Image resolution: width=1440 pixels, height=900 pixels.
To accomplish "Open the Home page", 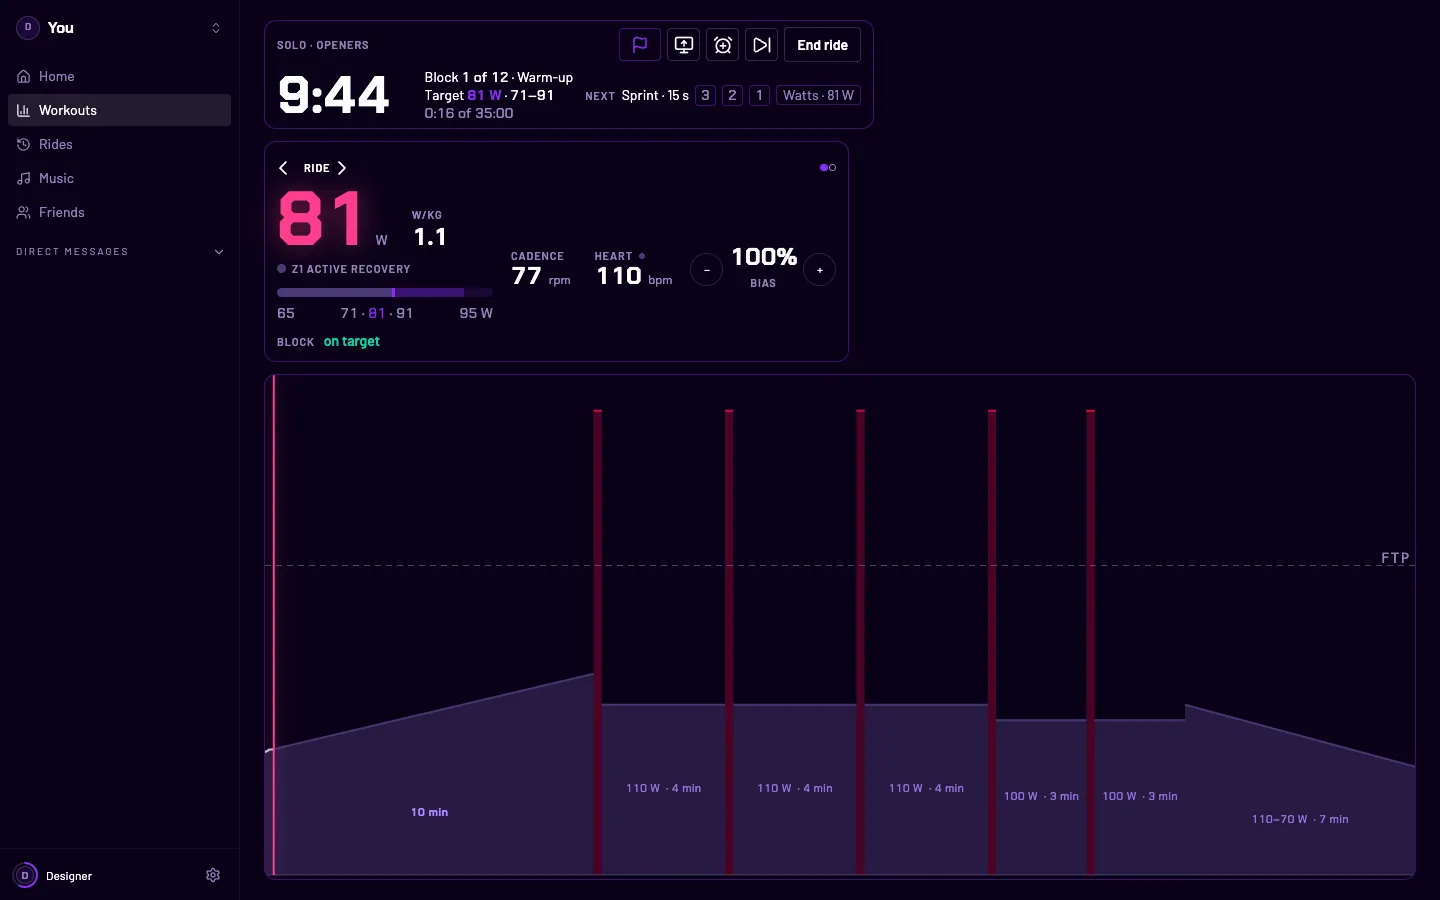I will 119,76.
